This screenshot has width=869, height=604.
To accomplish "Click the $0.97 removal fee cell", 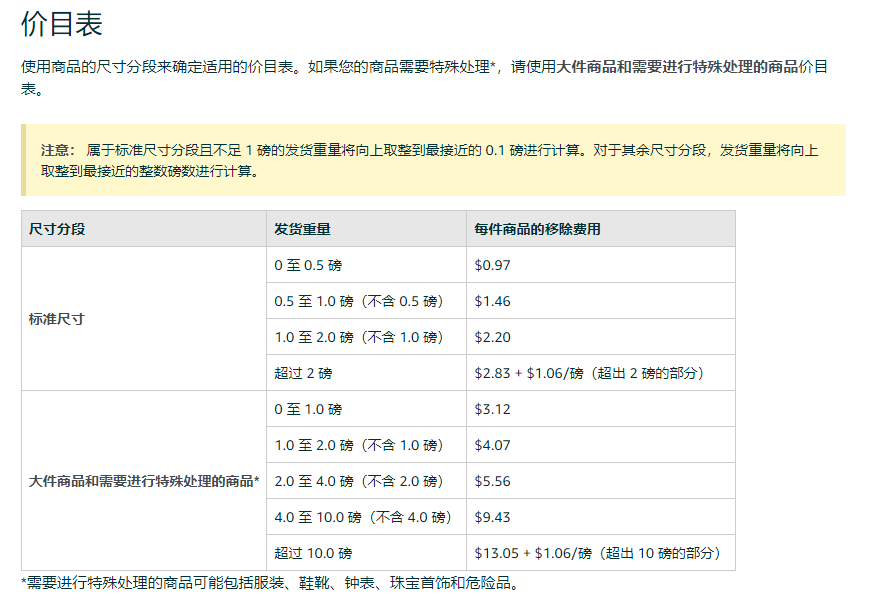I will pos(492,265).
